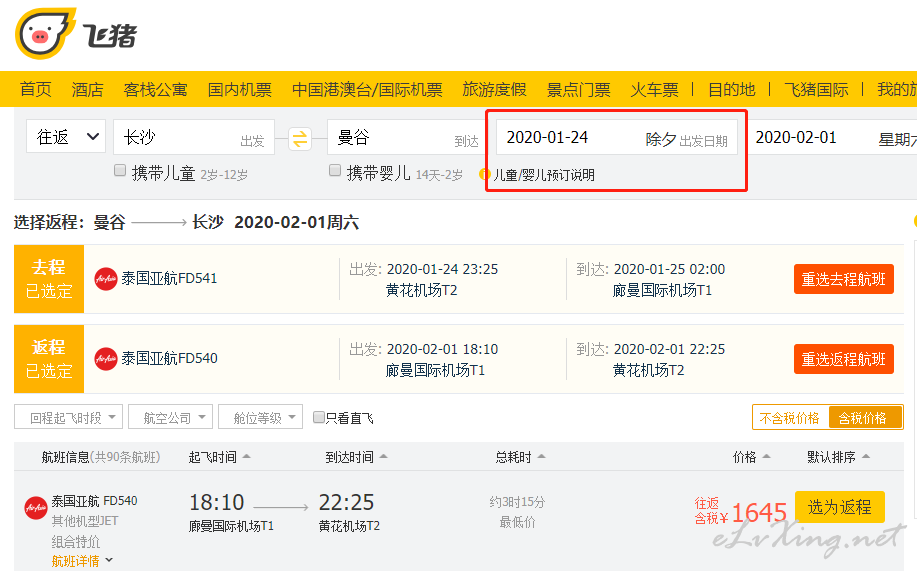Enable the 只看直飞 checkbox
Image resolution: width=917 pixels, height=571 pixels.
click(319, 417)
